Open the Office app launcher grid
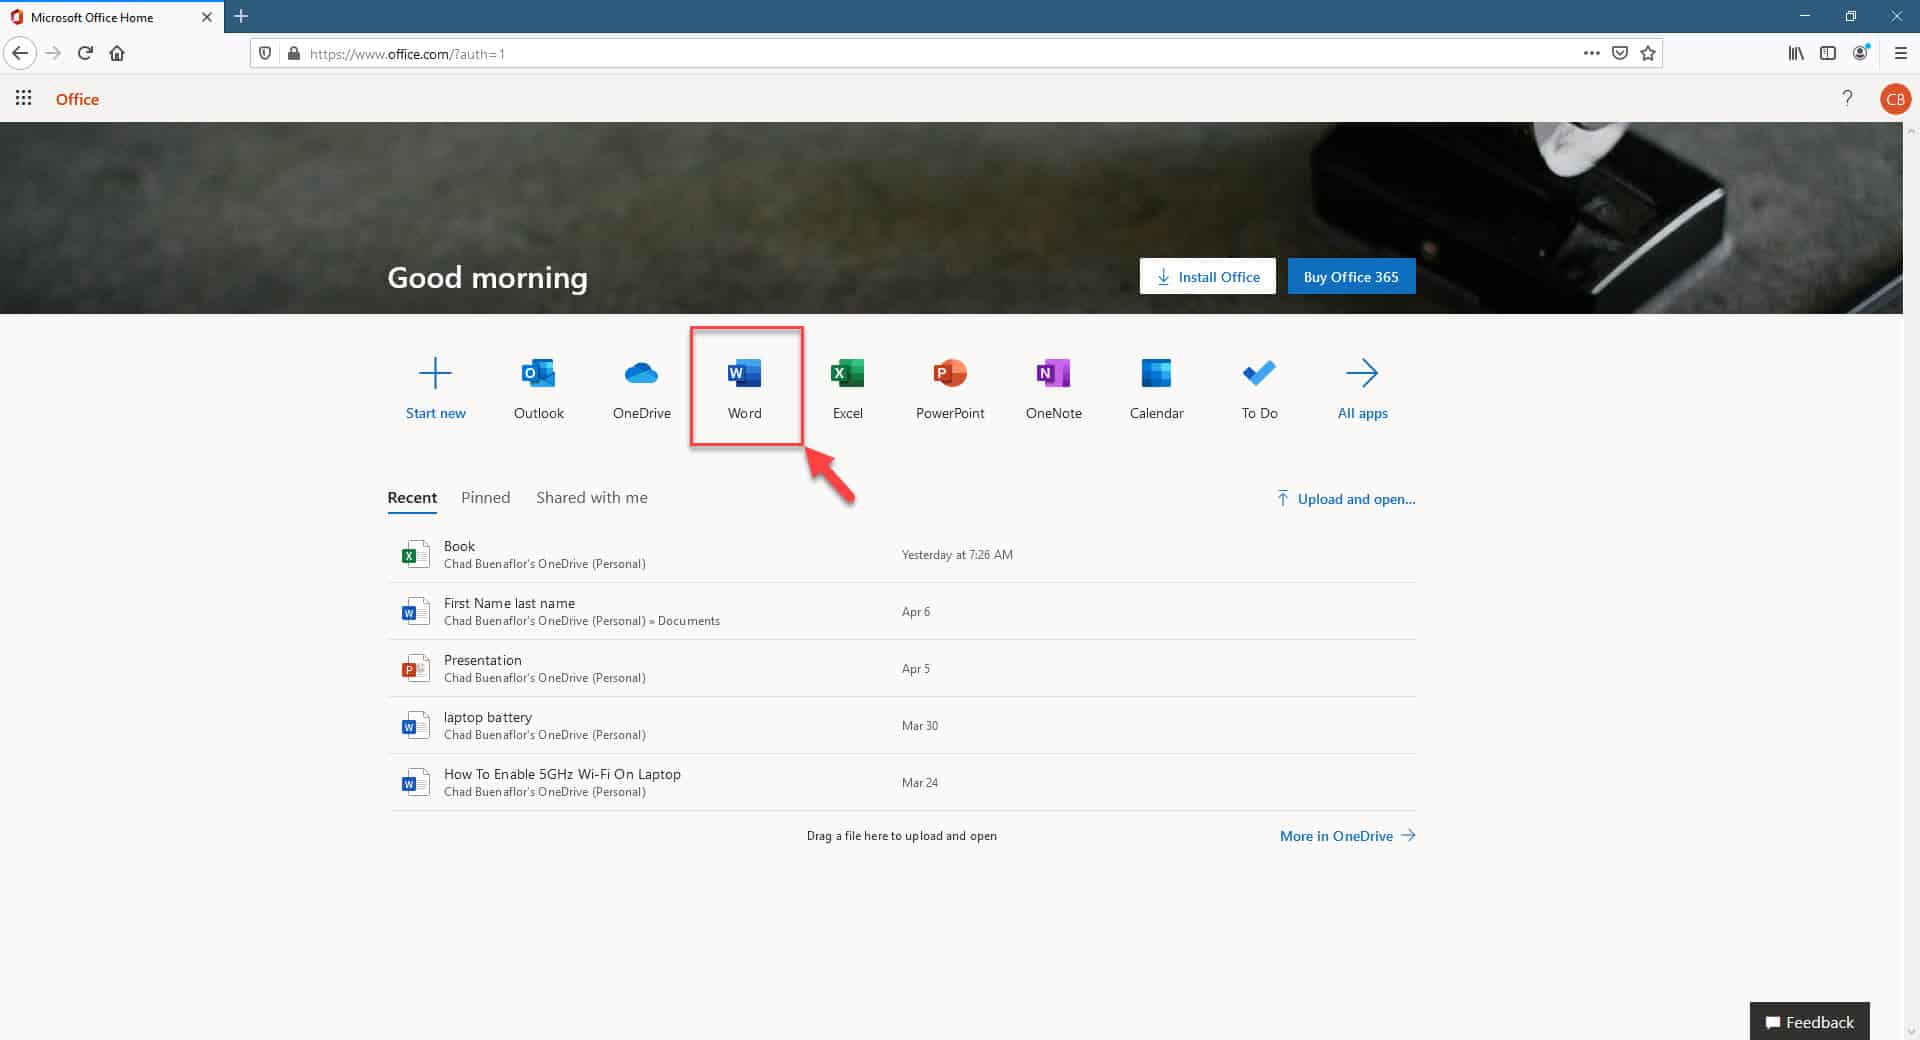 click(x=23, y=98)
